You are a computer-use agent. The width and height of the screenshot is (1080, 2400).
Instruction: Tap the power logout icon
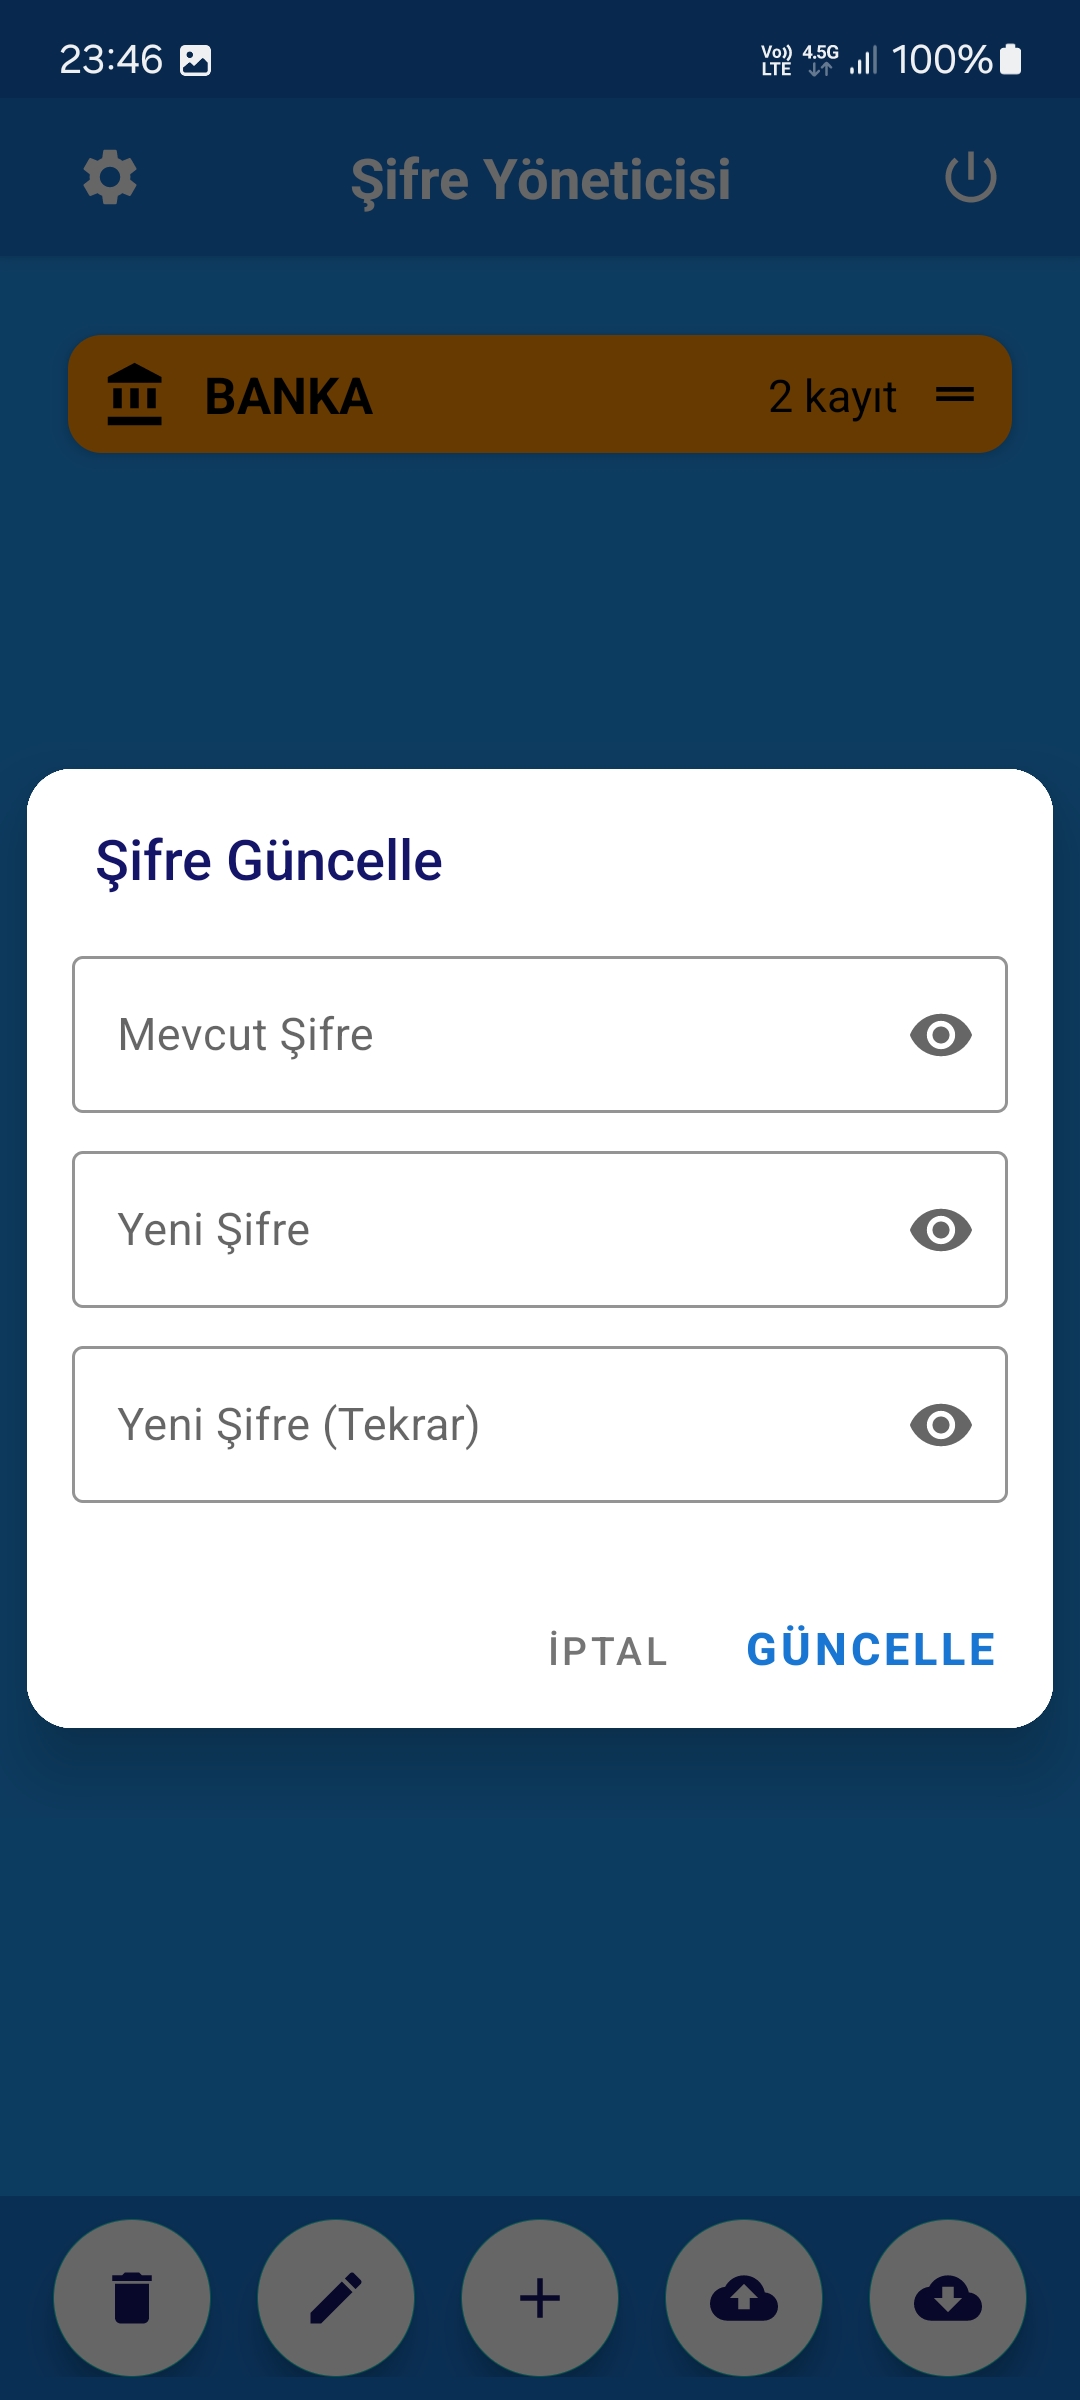970,179
